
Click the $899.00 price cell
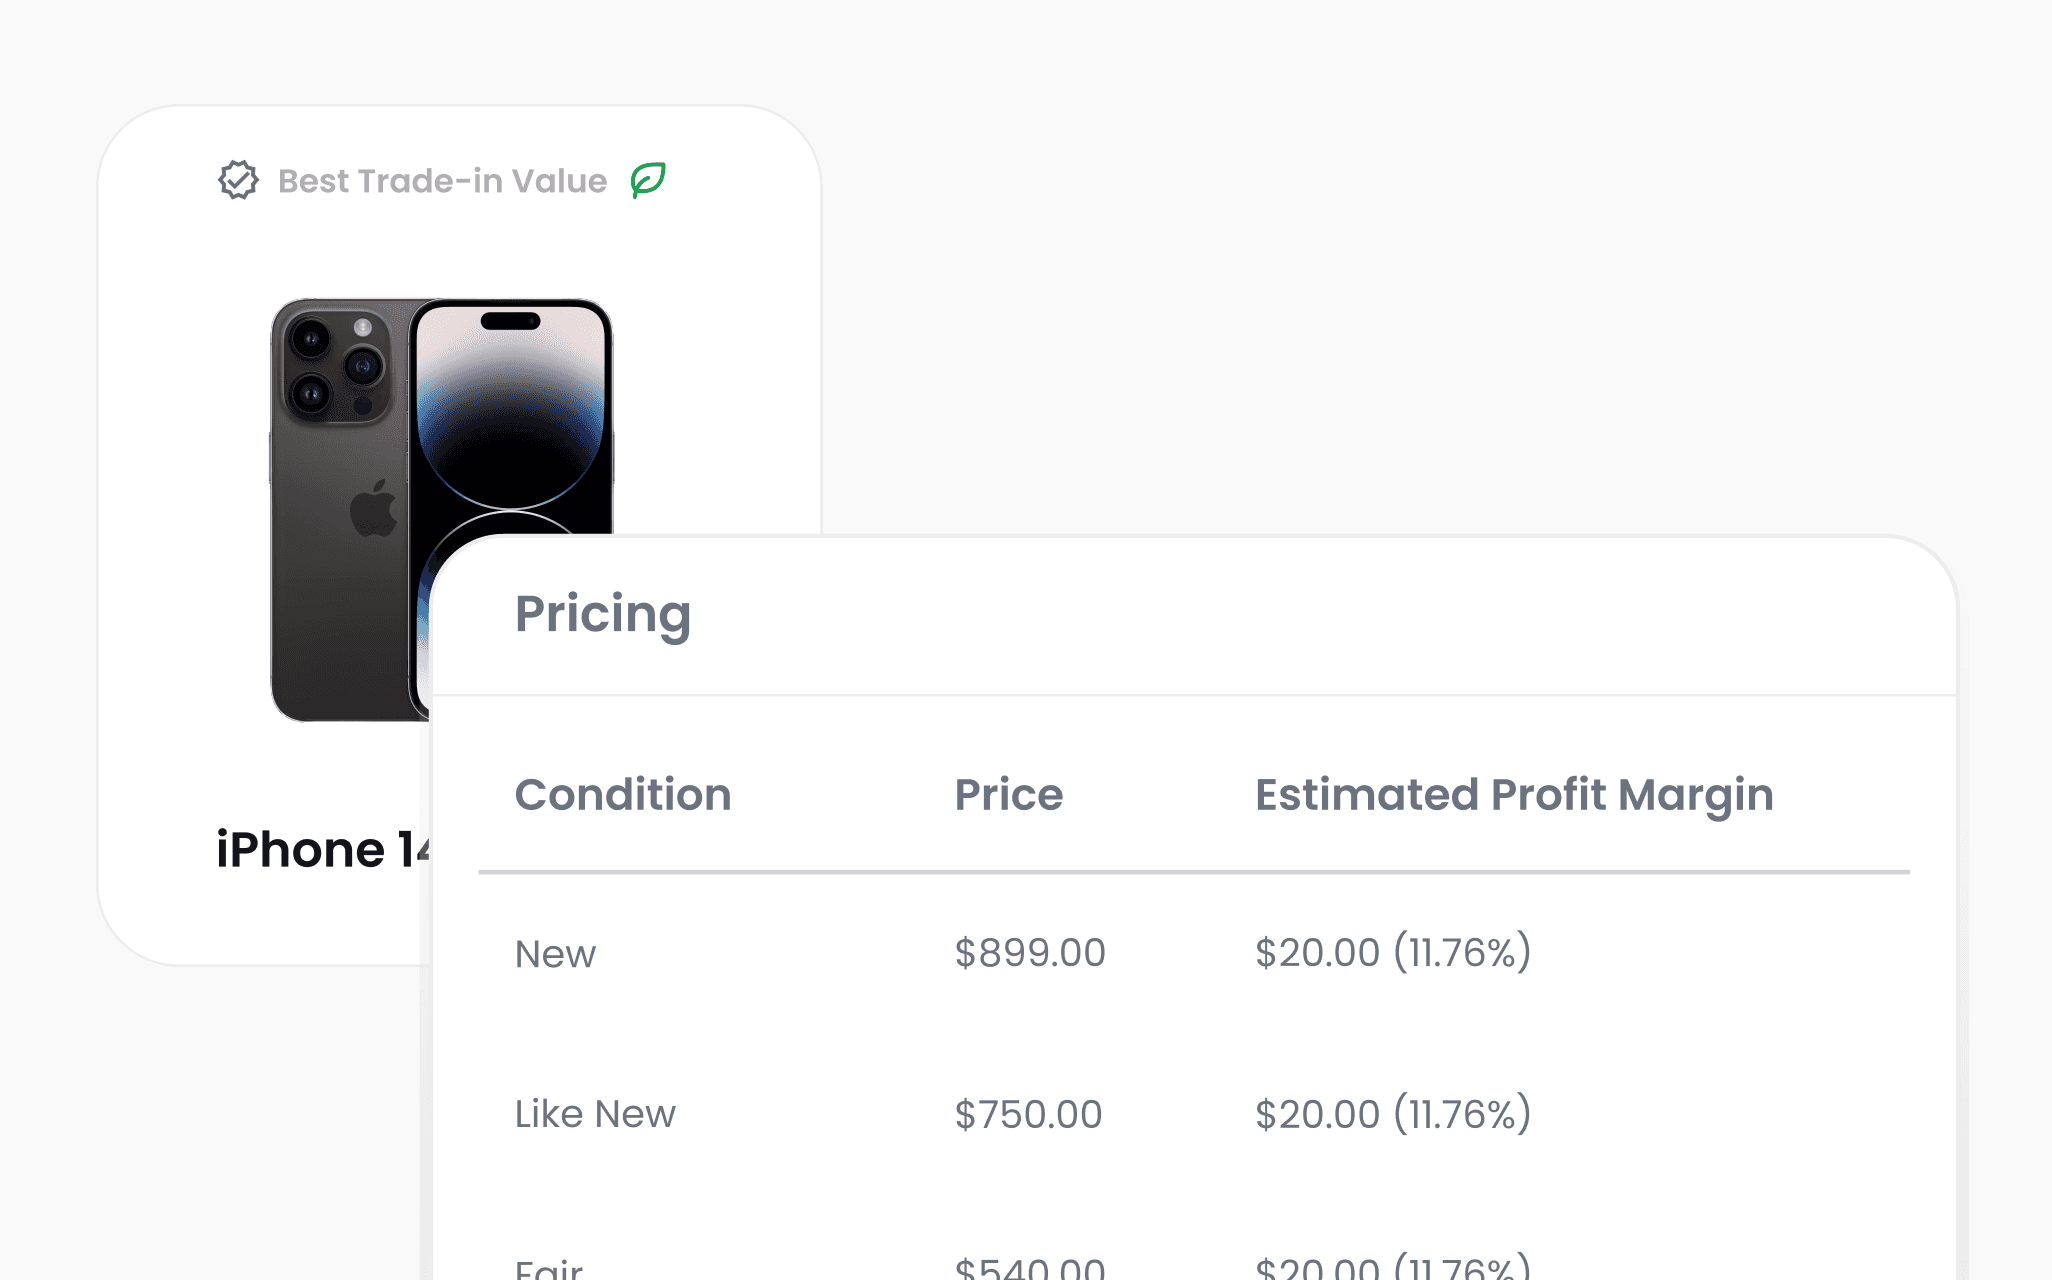tap(1030, 953)
